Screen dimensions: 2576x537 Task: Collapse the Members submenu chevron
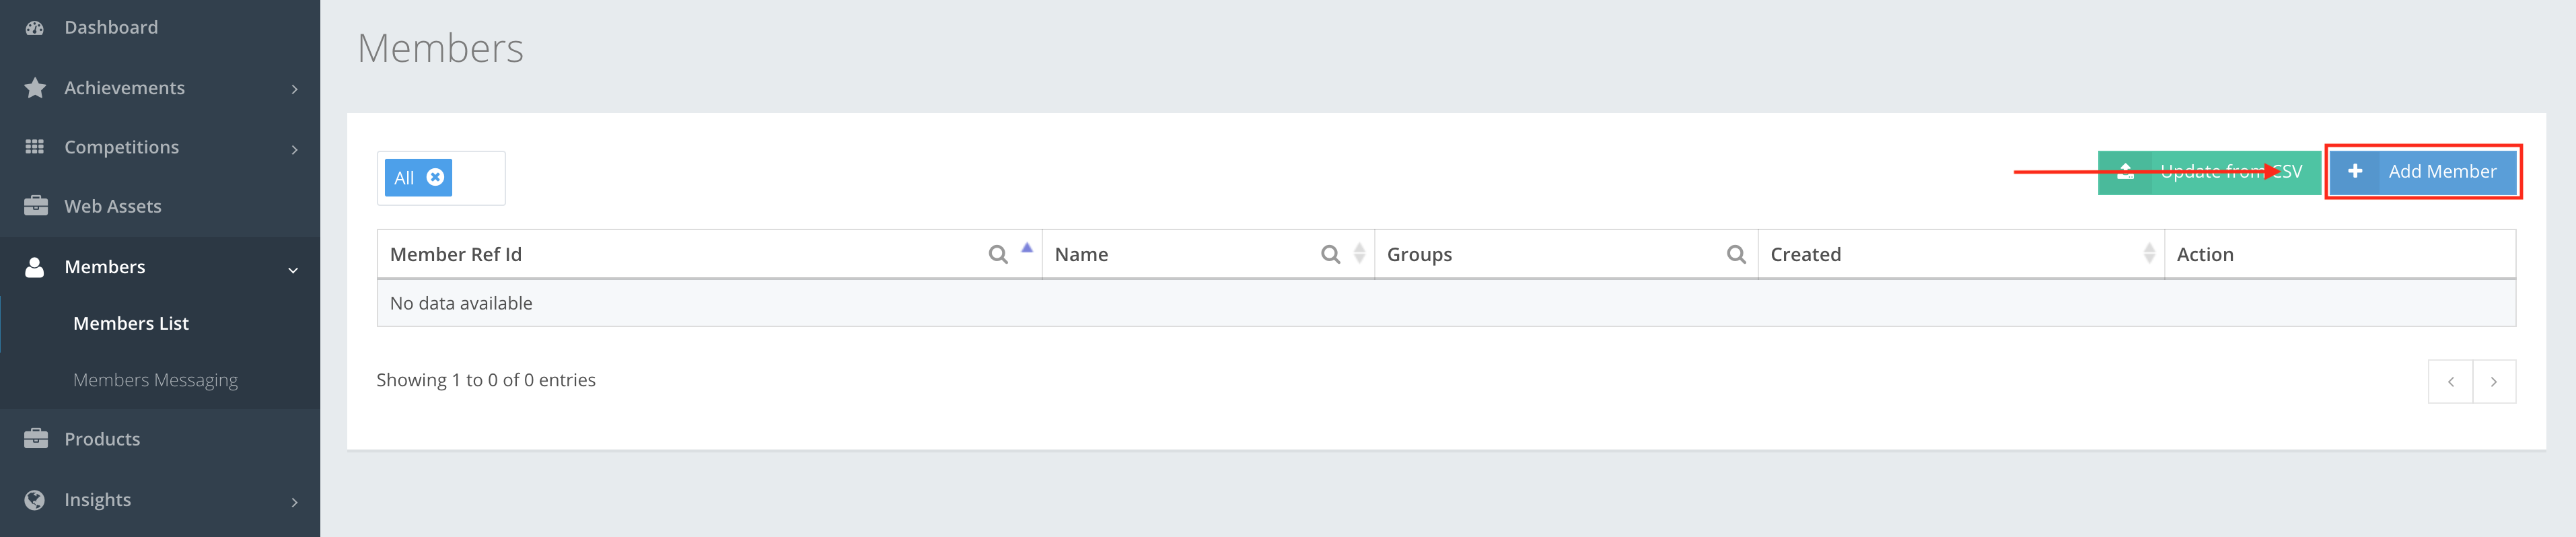click(294, 269)
